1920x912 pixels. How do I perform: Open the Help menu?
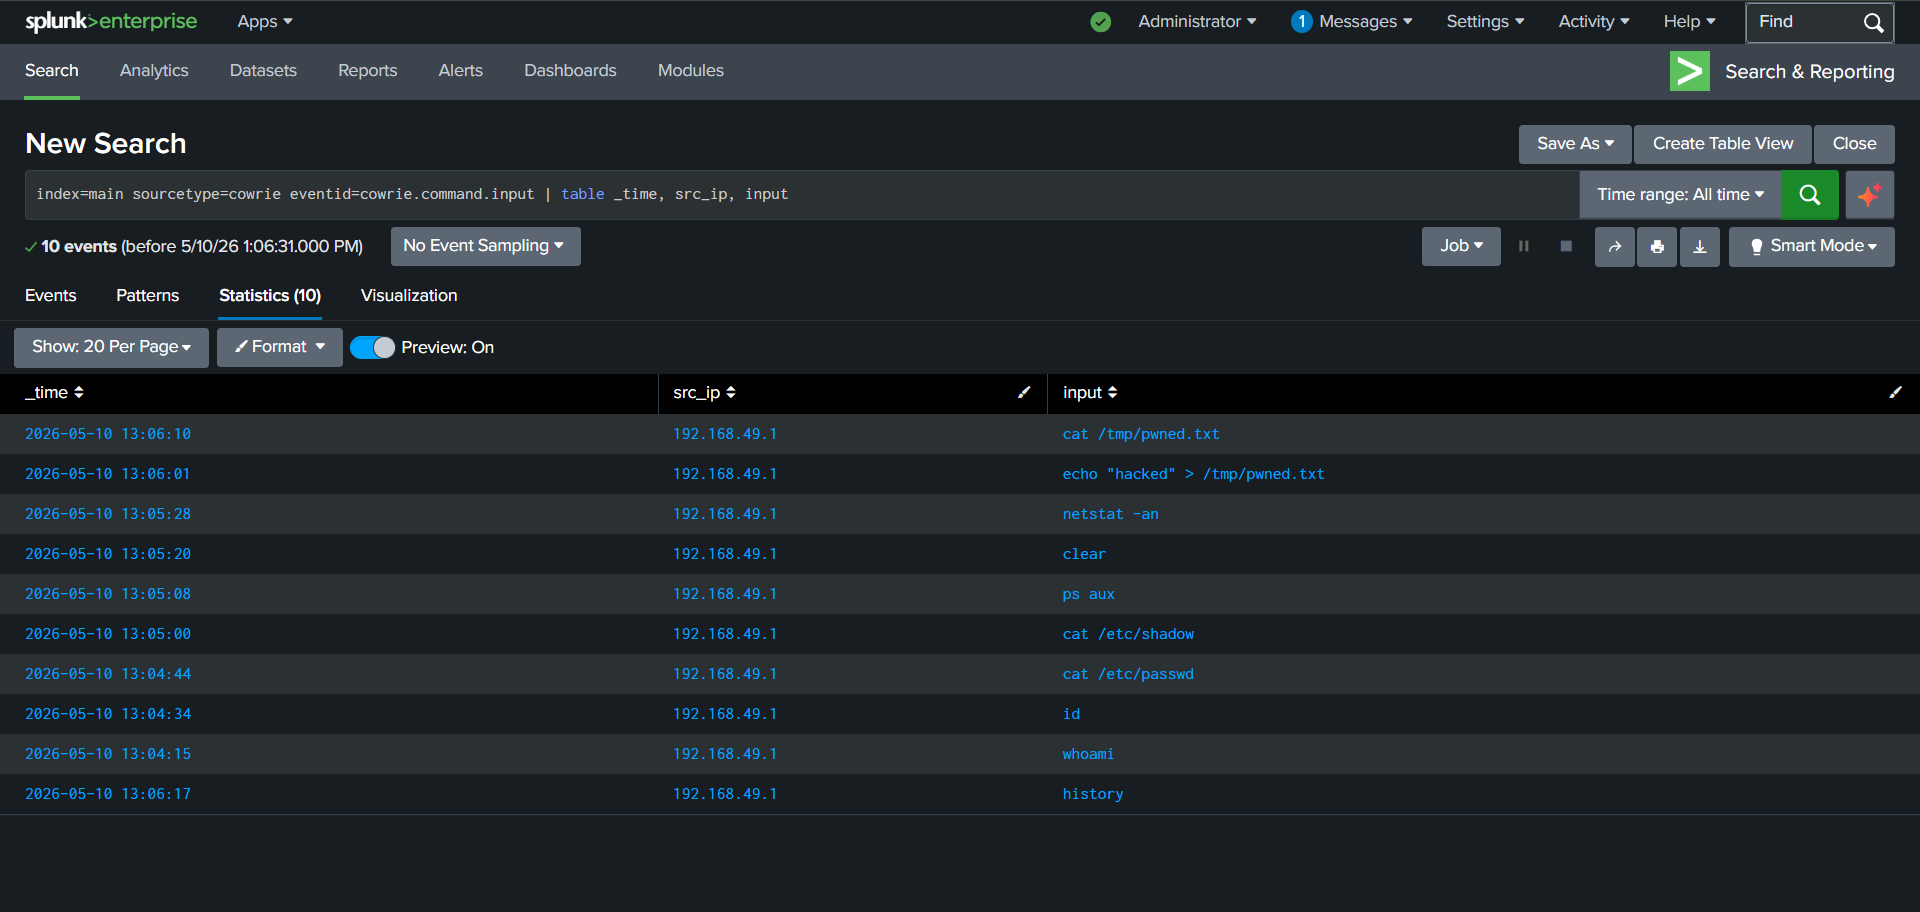(1689, 22)
